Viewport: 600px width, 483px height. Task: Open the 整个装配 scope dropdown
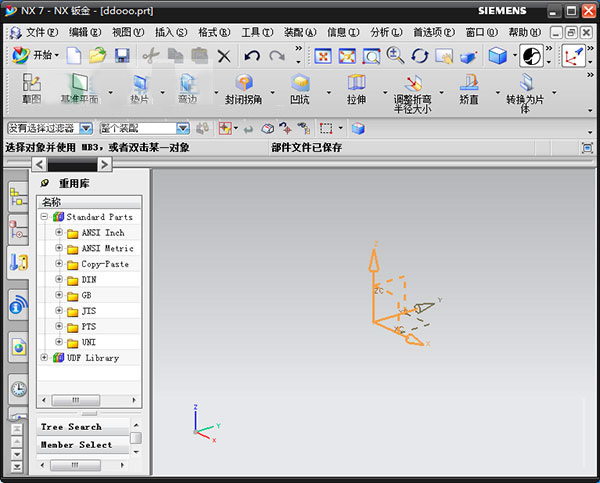tap(183, 128)
